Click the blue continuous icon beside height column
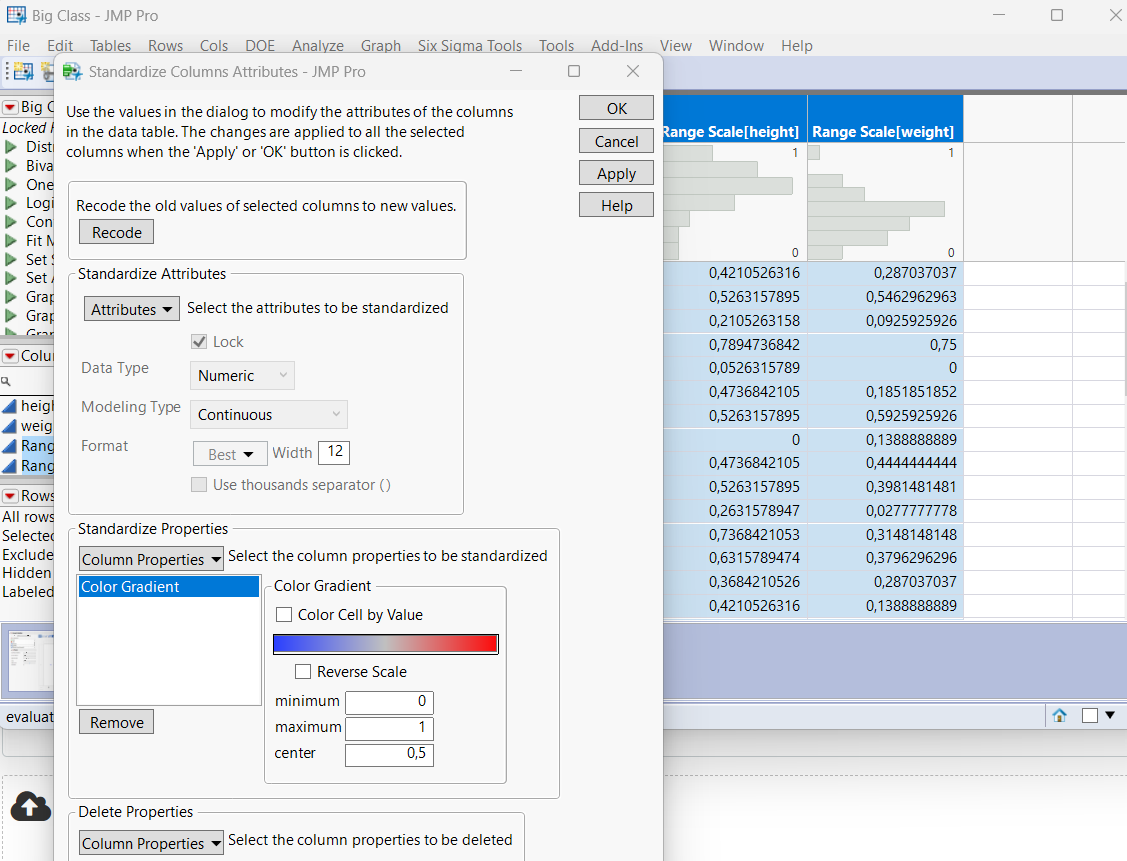The width and height of the screenshot is (1127, 861). pos(10,406)
